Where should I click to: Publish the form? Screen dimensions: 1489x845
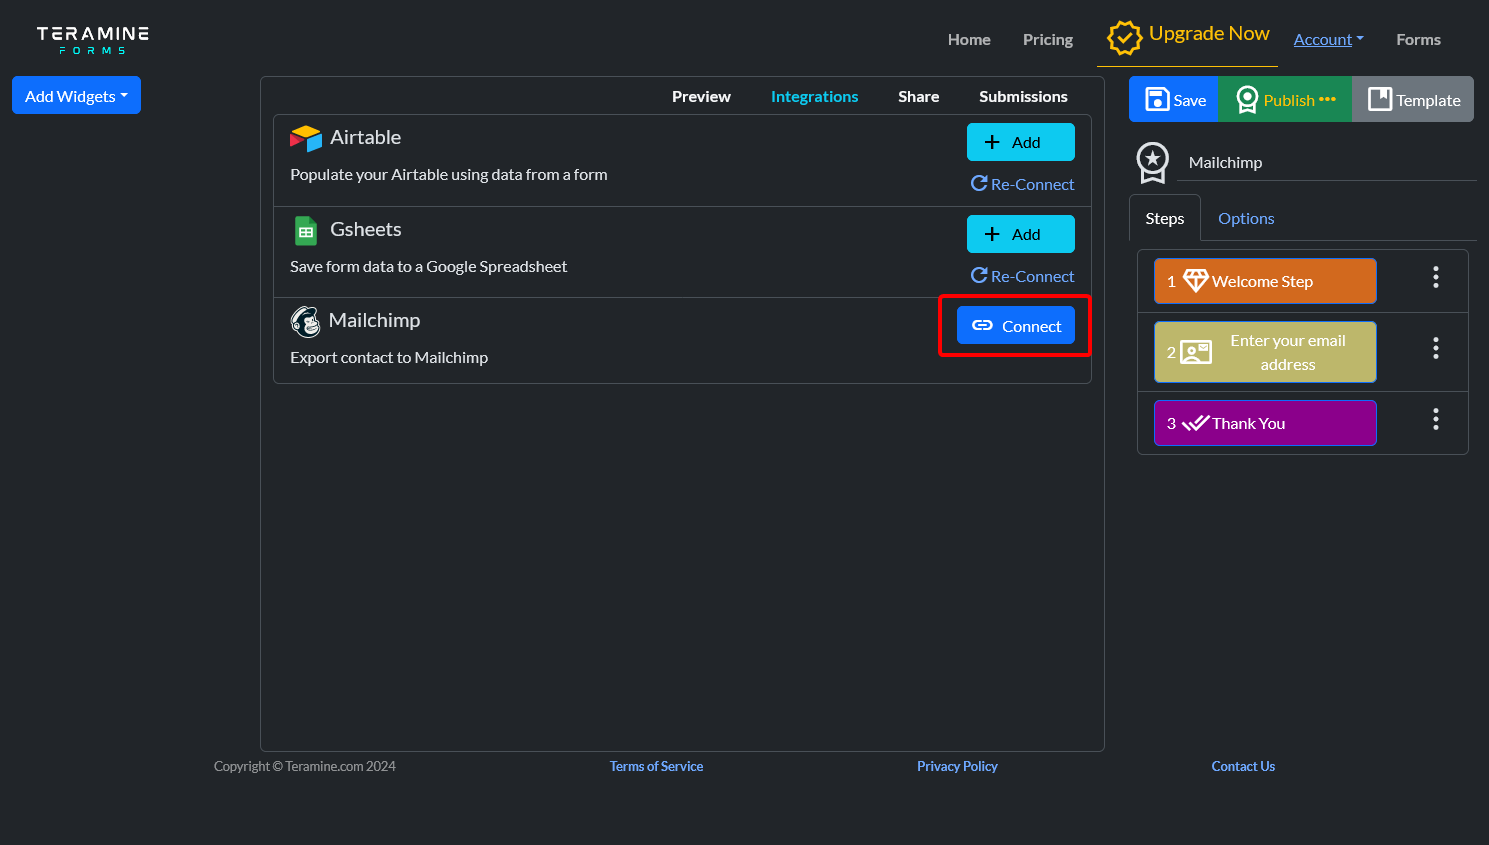tap(1285, 99)
